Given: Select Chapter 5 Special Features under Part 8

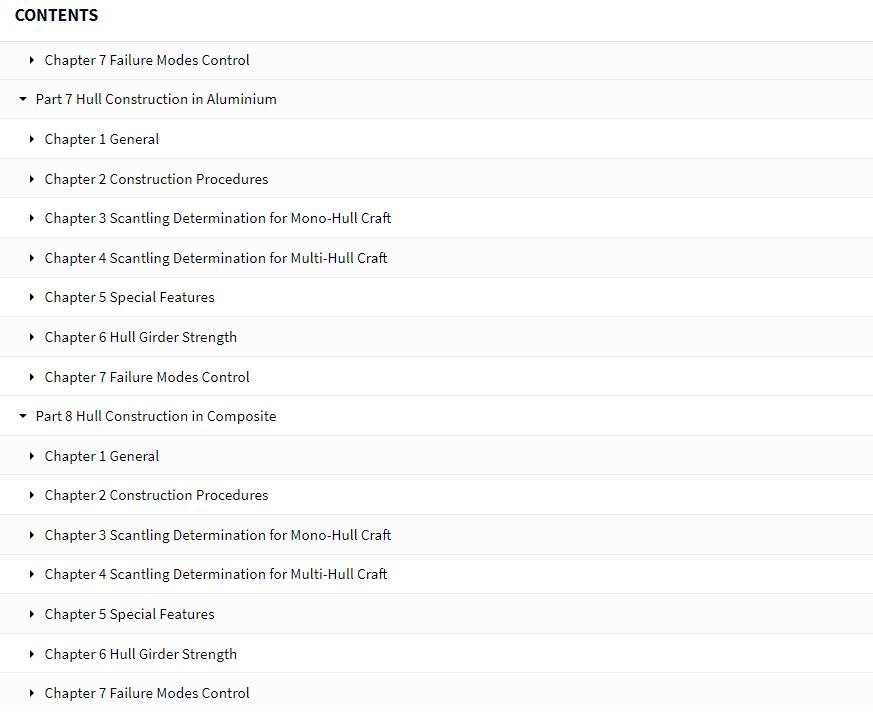Looking at the screenshot, I should pyautogui.click(x=130, y=614).
